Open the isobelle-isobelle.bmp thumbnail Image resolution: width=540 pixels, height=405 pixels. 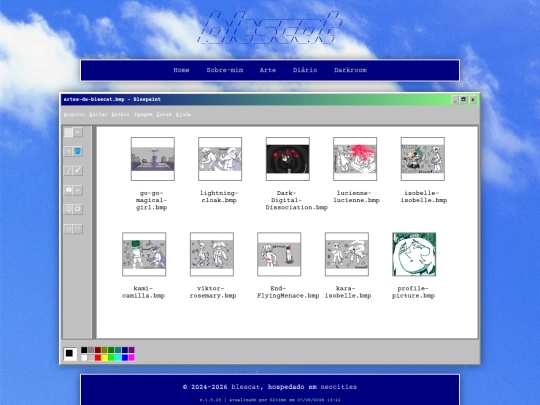[x=423, y=159]
